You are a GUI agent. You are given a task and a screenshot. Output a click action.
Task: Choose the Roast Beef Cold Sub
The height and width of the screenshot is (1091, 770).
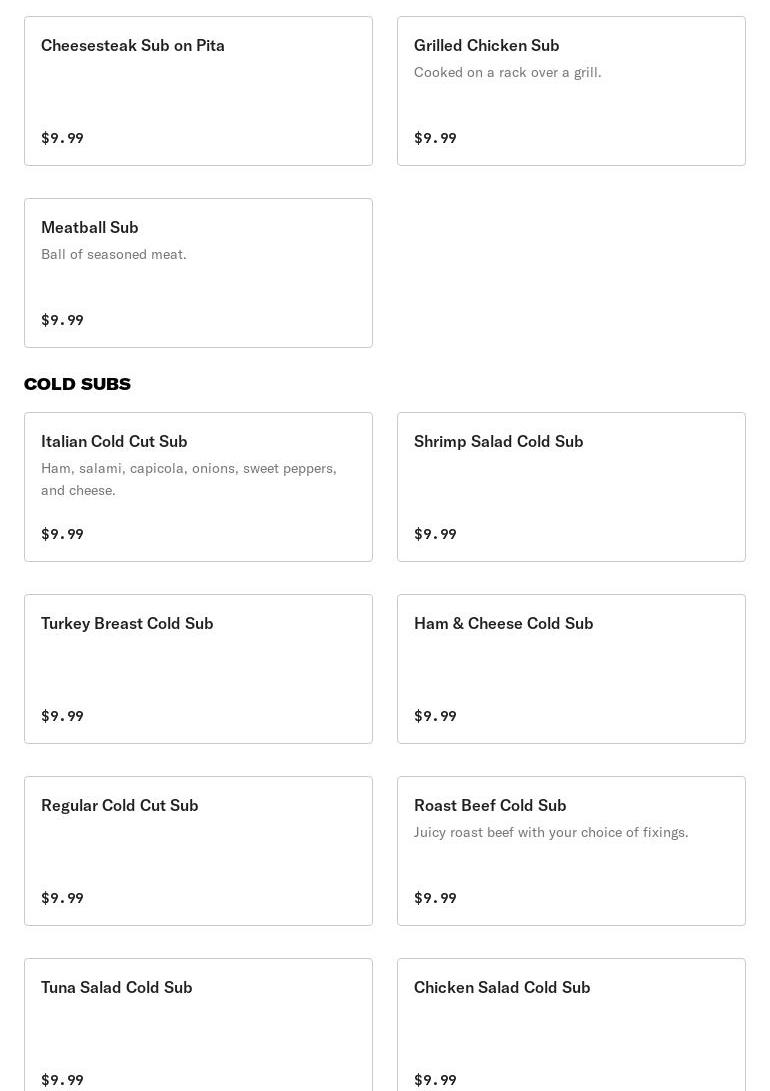click(x=490, y=806)
